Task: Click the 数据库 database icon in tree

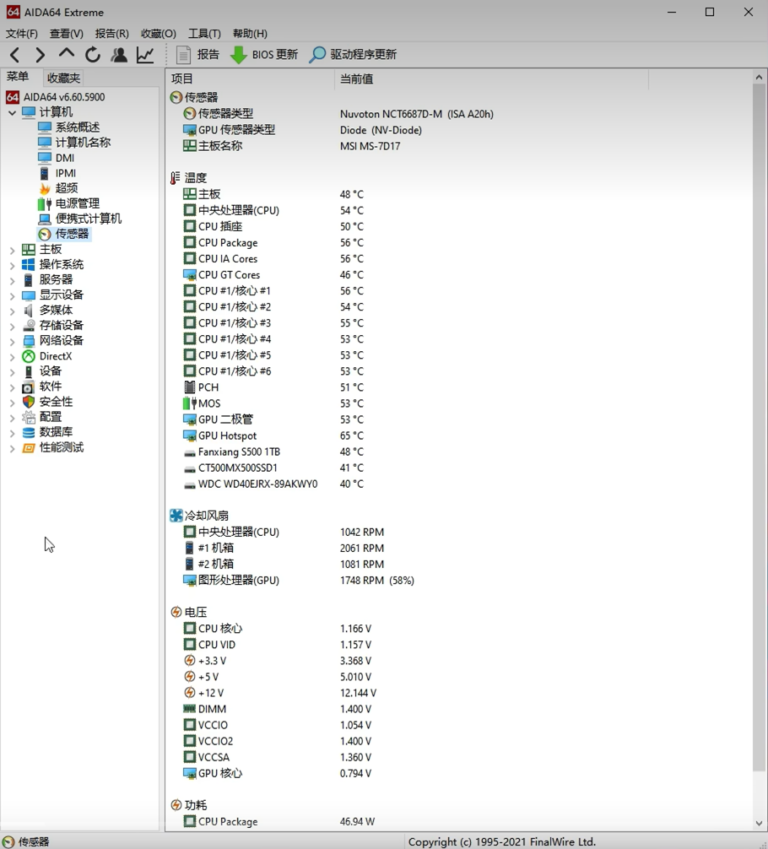Action: 28,432
